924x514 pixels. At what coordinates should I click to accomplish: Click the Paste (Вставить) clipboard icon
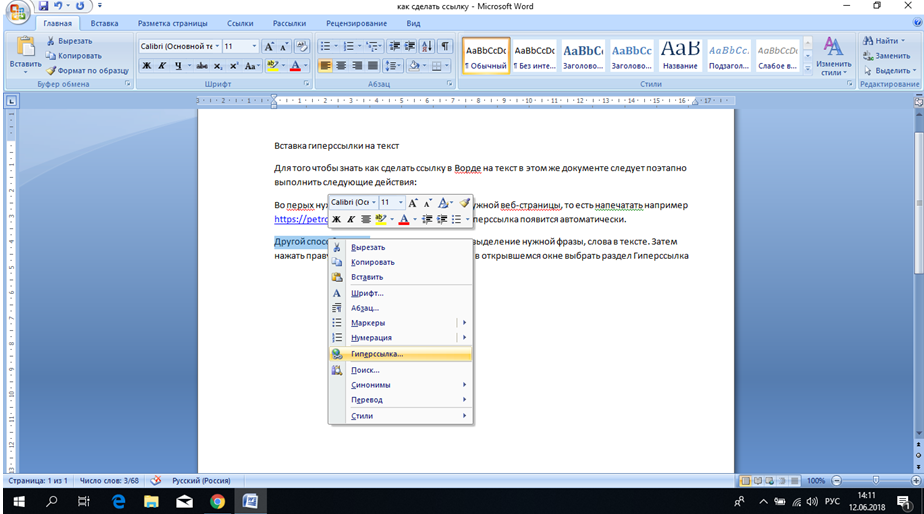[x=25, y=47]
